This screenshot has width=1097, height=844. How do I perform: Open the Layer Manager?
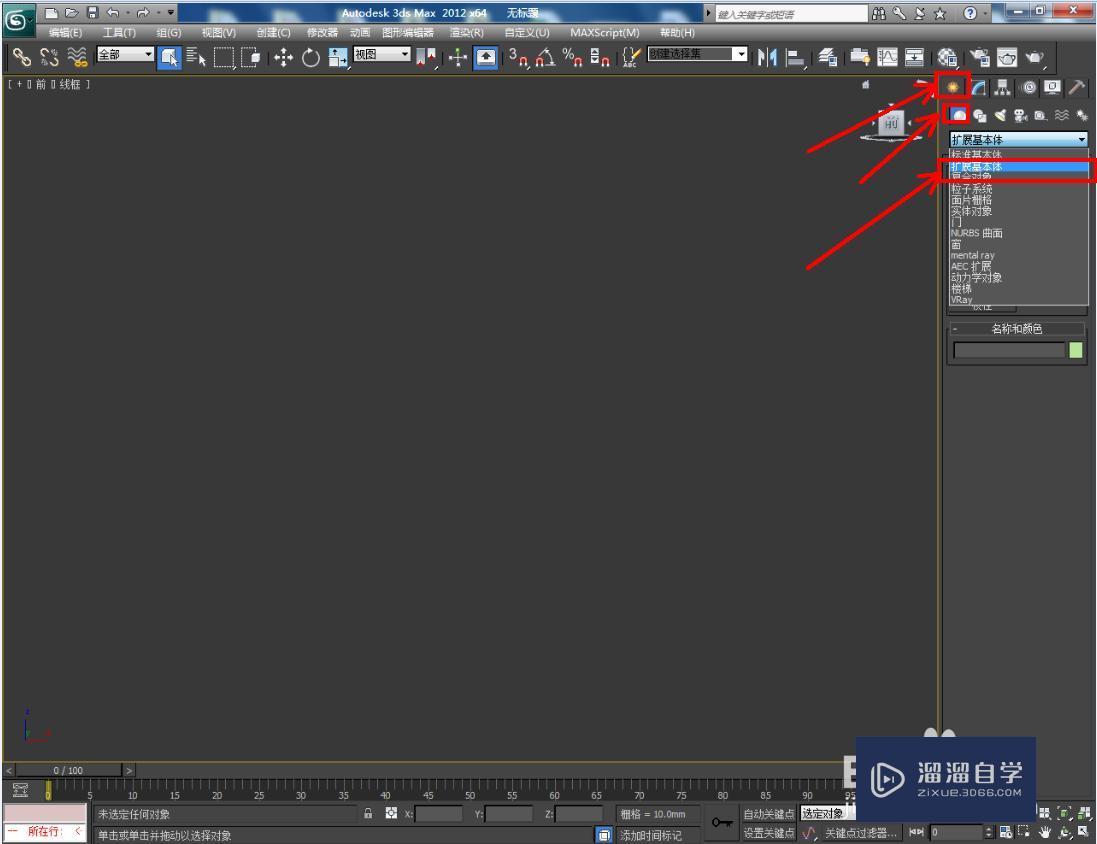(828, 57)
